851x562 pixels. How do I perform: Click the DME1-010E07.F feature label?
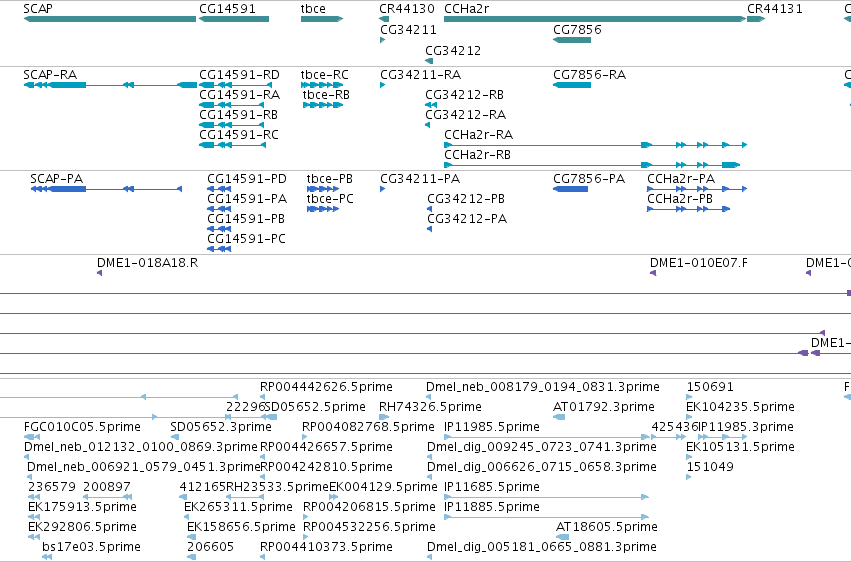pyautogui.click(x=698, y=263)
